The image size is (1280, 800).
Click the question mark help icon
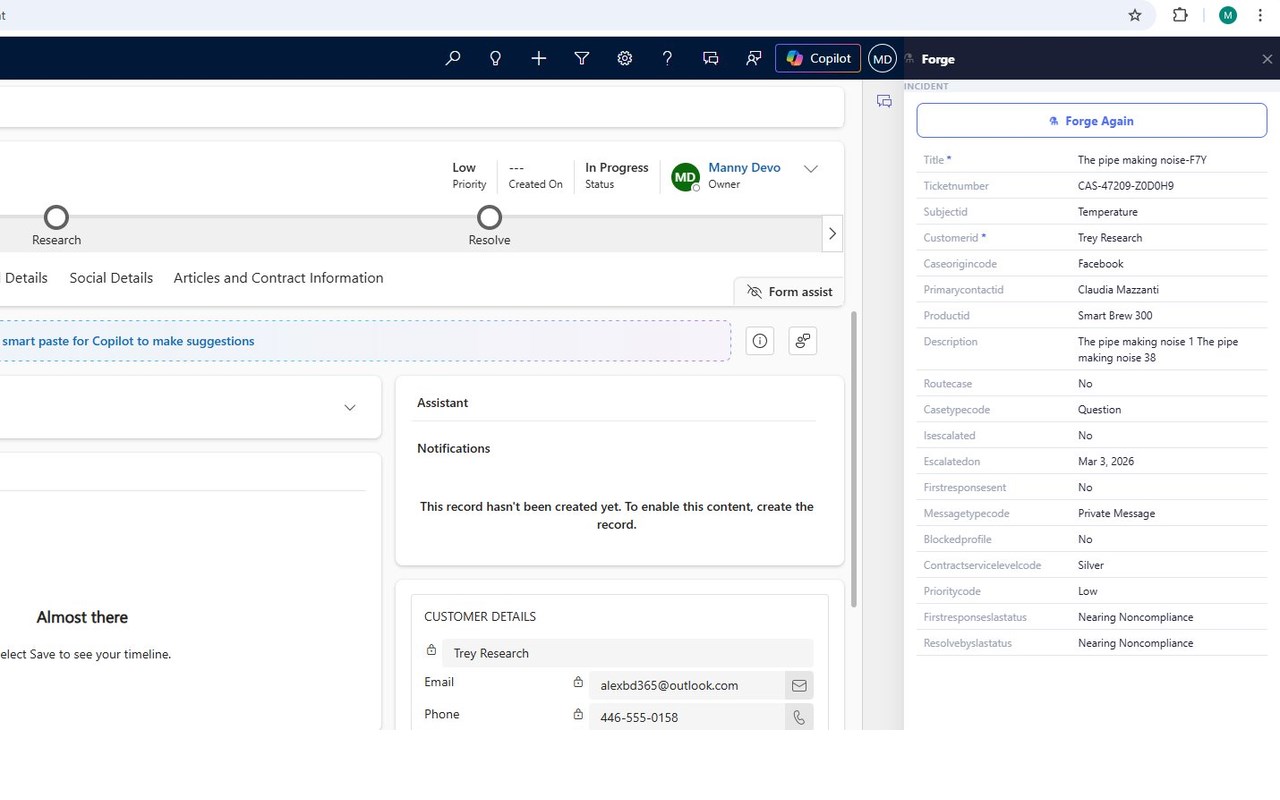pyautogui.click(x=667, y=59)
